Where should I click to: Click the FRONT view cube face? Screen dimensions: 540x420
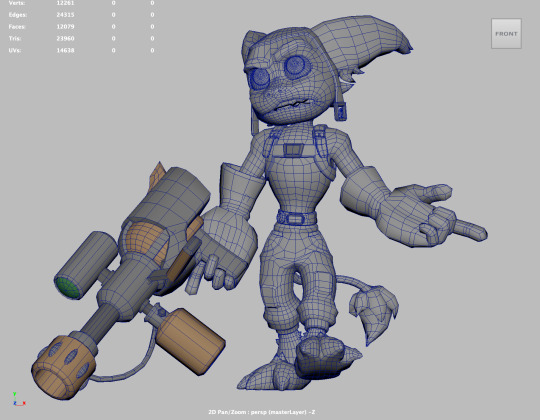pyautogui.click(x=506, y=33)
